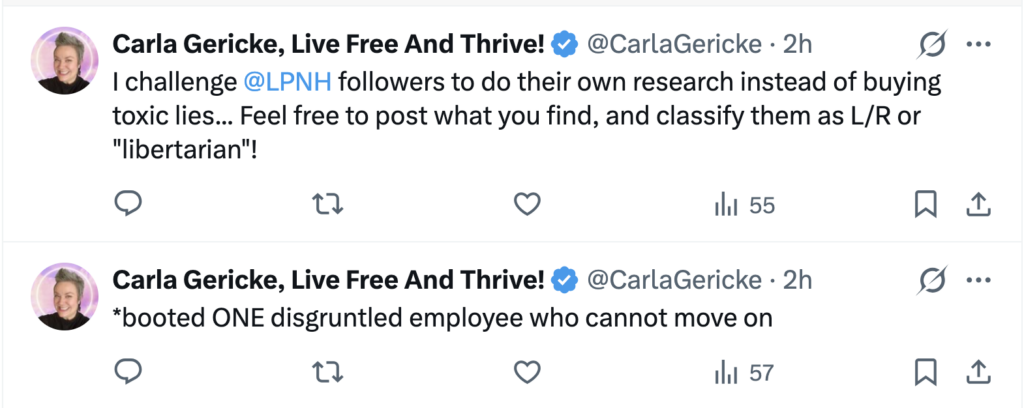Viewport: 1024px width, 408px height.
Task: Bookmark the disgruntled employee tweet
Action: [x=926, y=373]
